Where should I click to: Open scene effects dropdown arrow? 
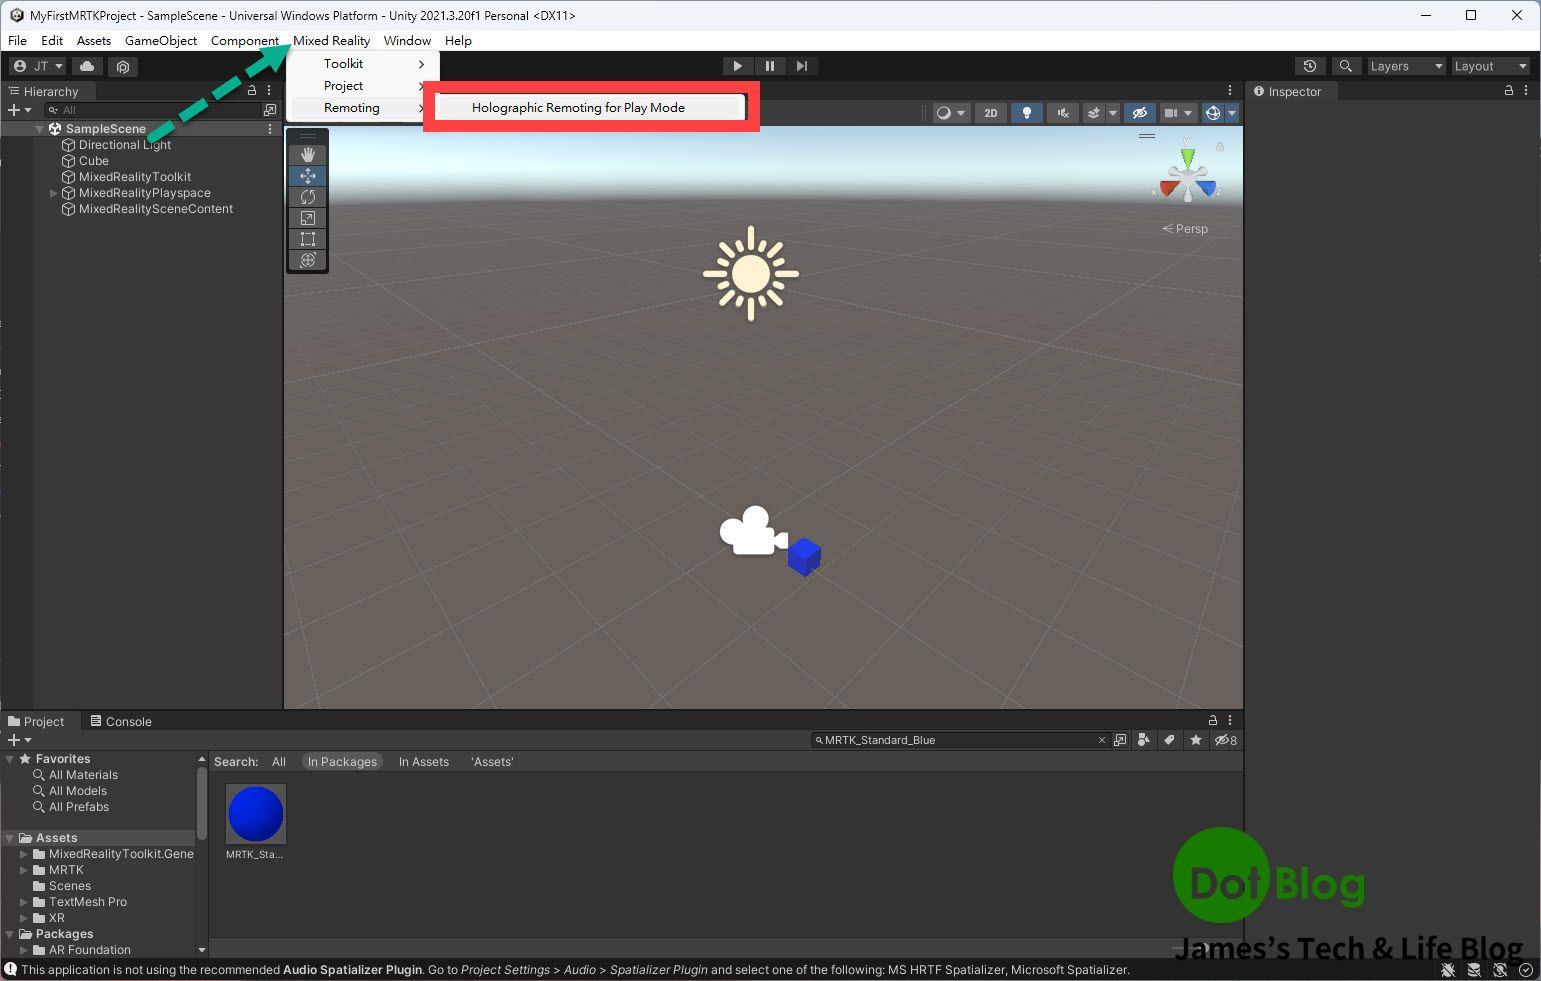pos(1112,113)
